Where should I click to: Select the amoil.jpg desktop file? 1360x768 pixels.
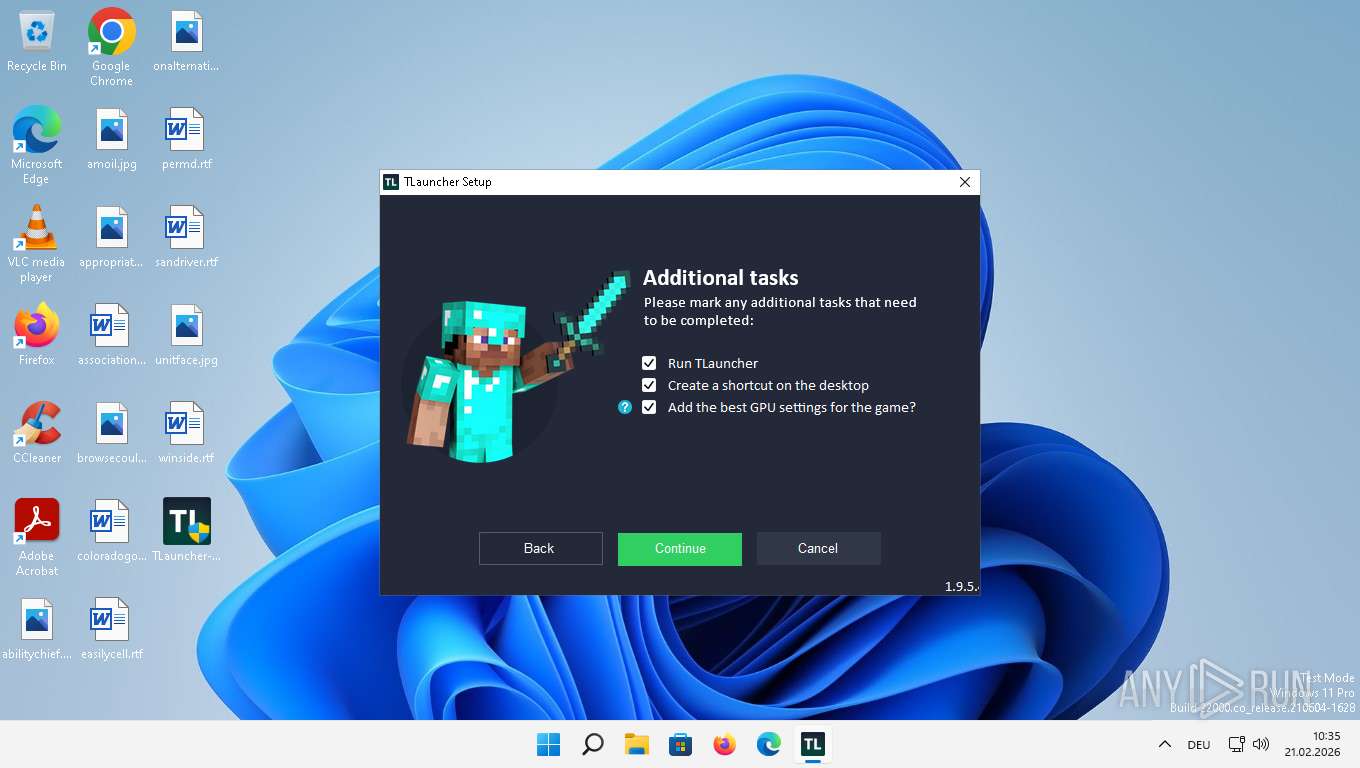pos(111,141)
